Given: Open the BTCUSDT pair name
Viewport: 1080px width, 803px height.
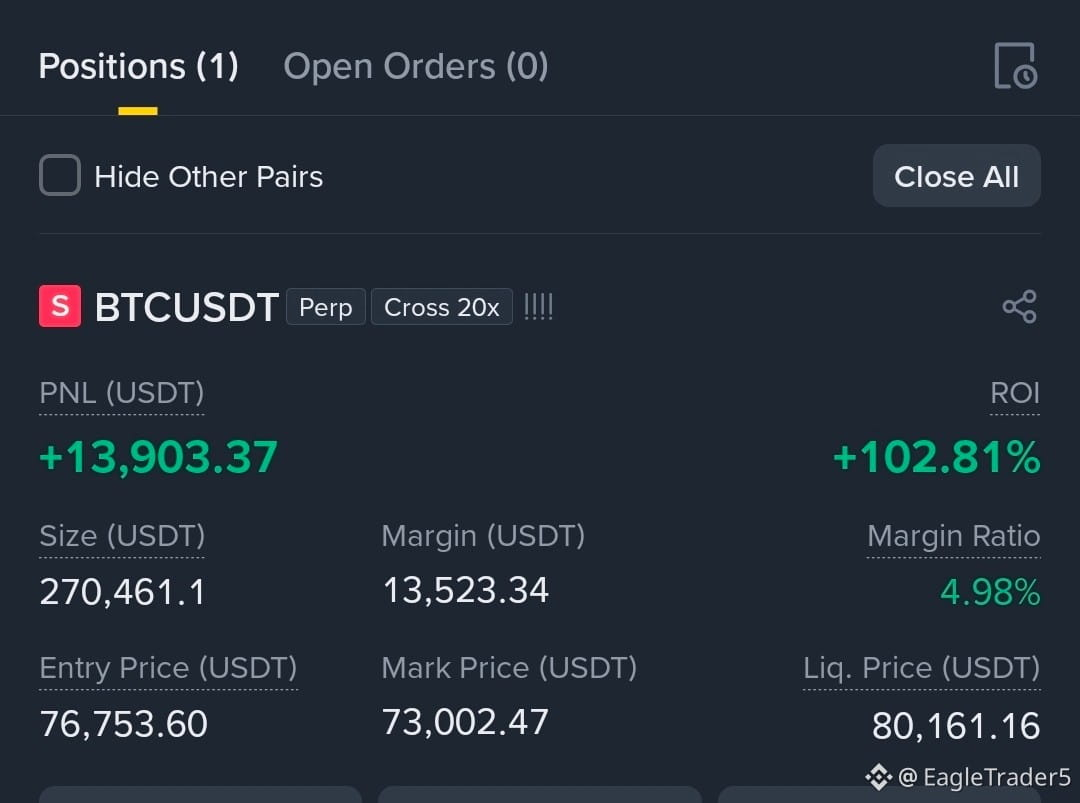Looking at the screenshot, I should [187, 307].
